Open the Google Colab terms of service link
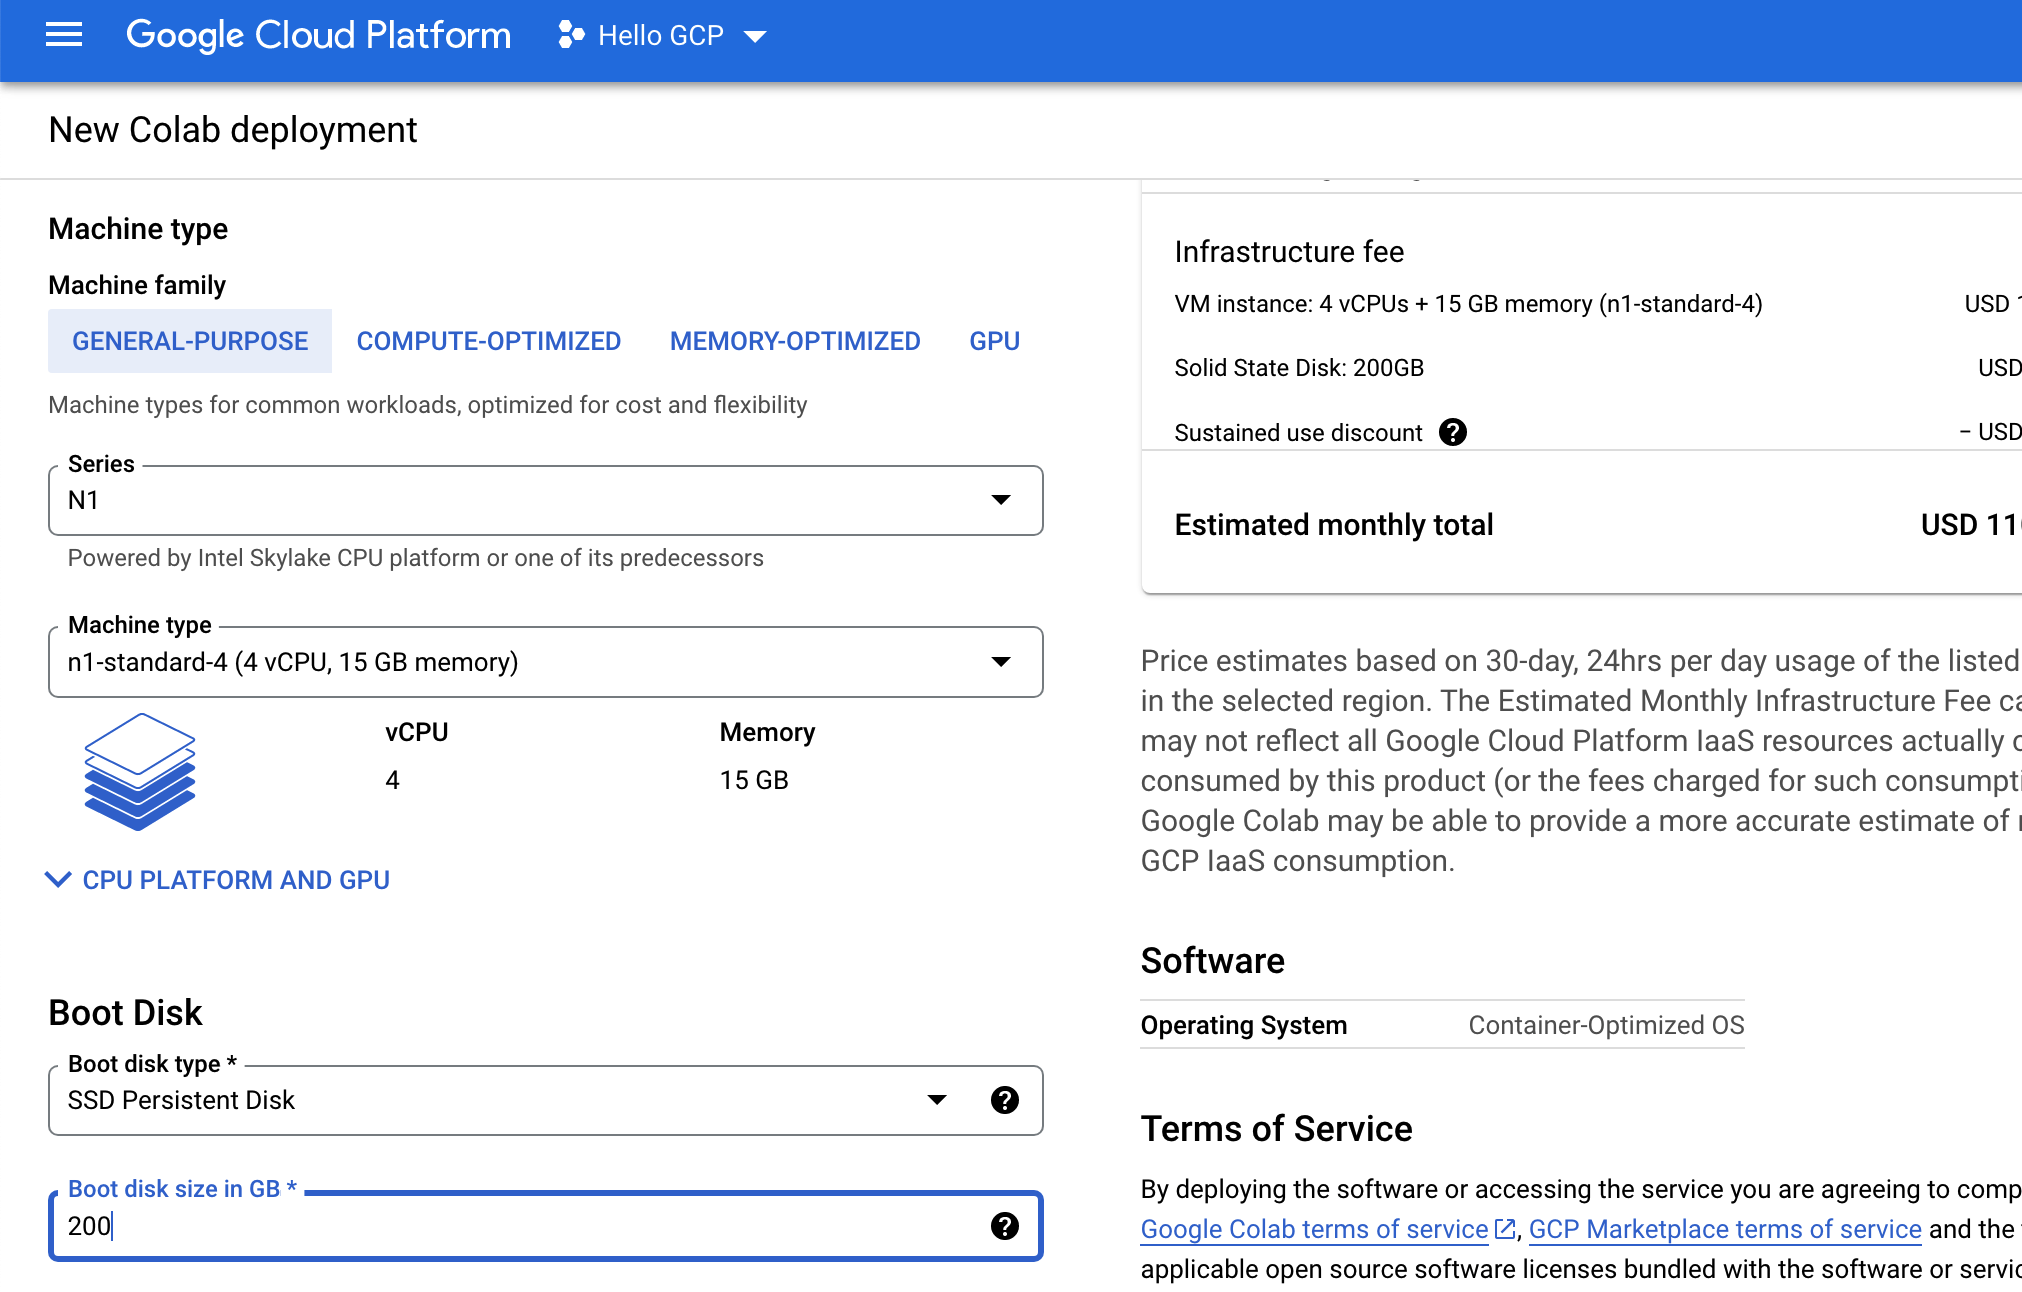 click(x=1314, y=1229)
